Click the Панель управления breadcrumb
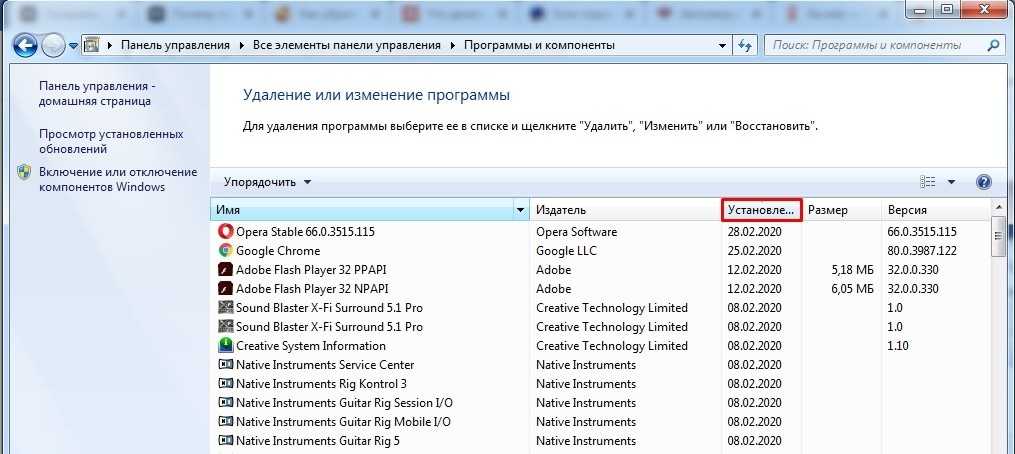Screen dimensions: 1015x454 174,45
